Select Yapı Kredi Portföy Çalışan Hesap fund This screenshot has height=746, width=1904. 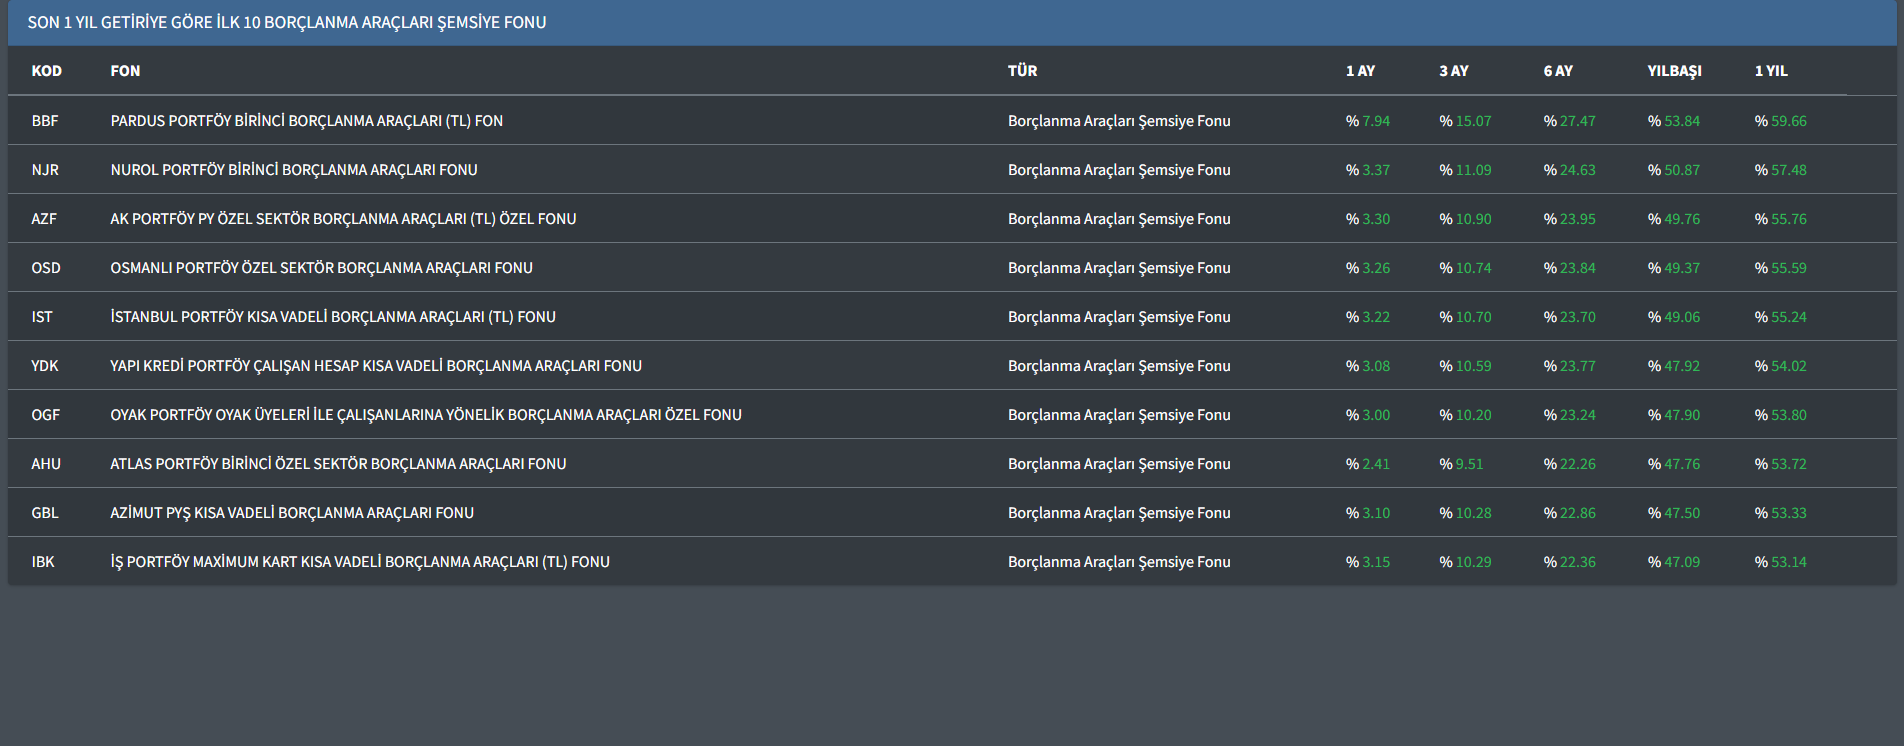375,366
